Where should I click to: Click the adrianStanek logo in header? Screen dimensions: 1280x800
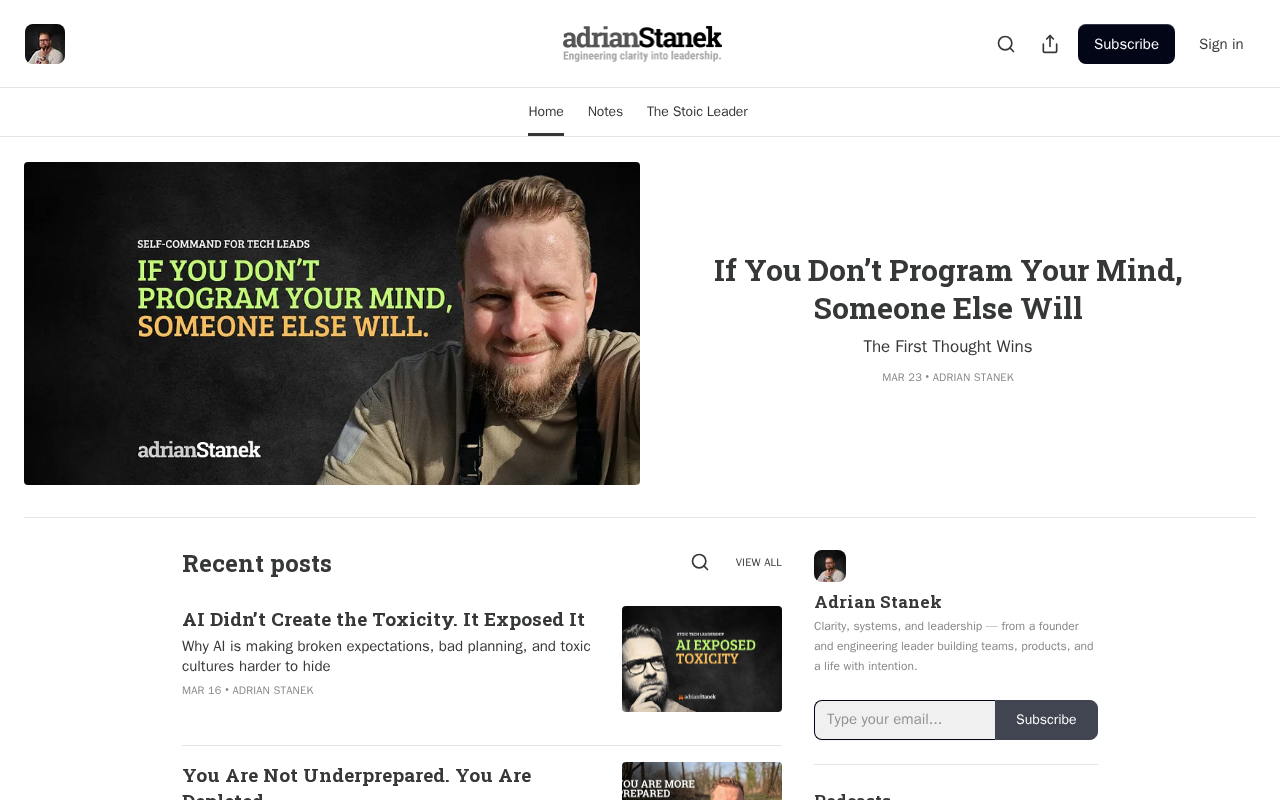642,44
